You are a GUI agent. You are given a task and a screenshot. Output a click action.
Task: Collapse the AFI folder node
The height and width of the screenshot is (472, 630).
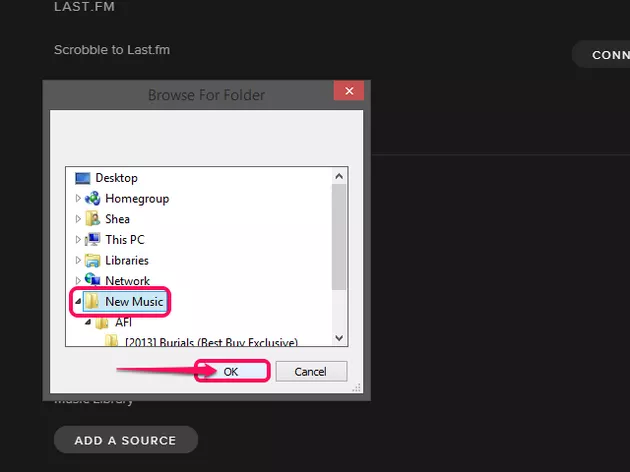(88, 322)
